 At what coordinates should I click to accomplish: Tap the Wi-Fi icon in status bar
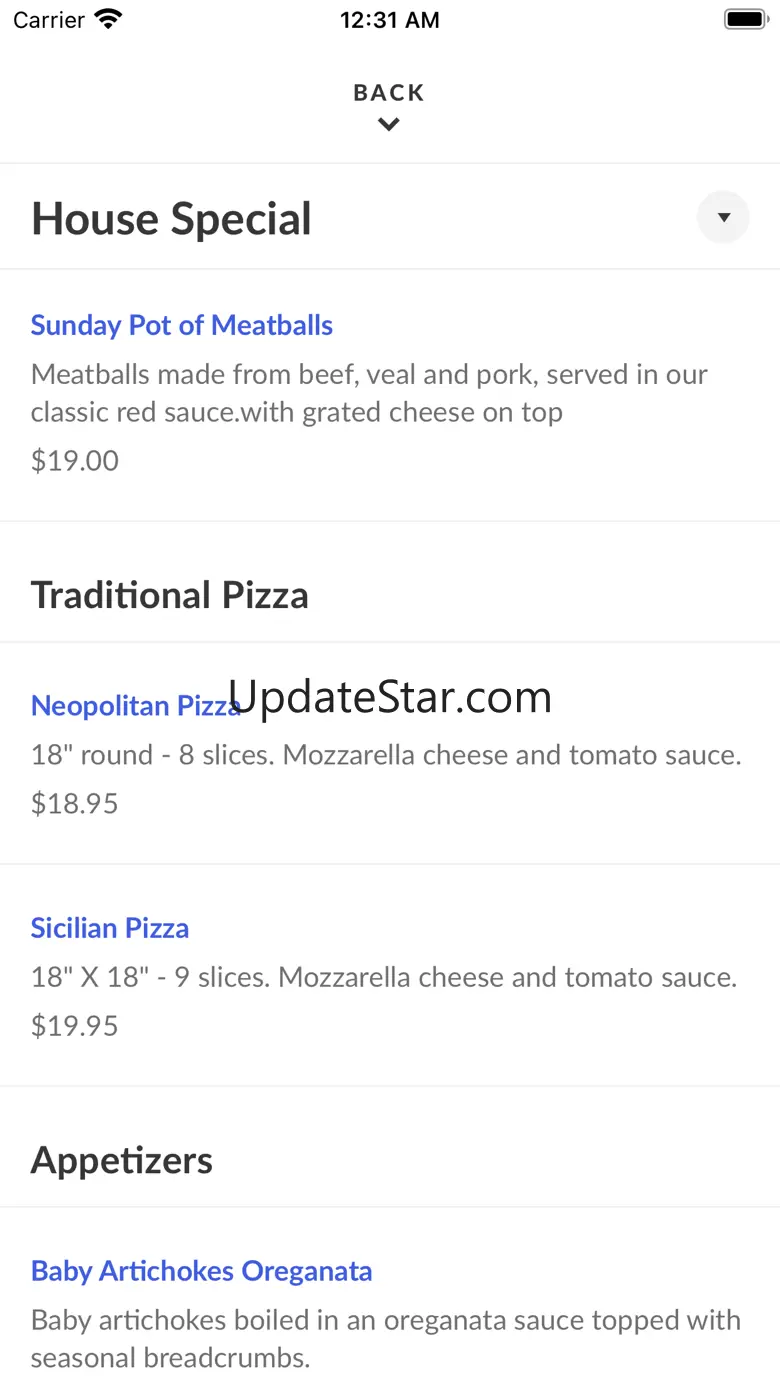108,19
